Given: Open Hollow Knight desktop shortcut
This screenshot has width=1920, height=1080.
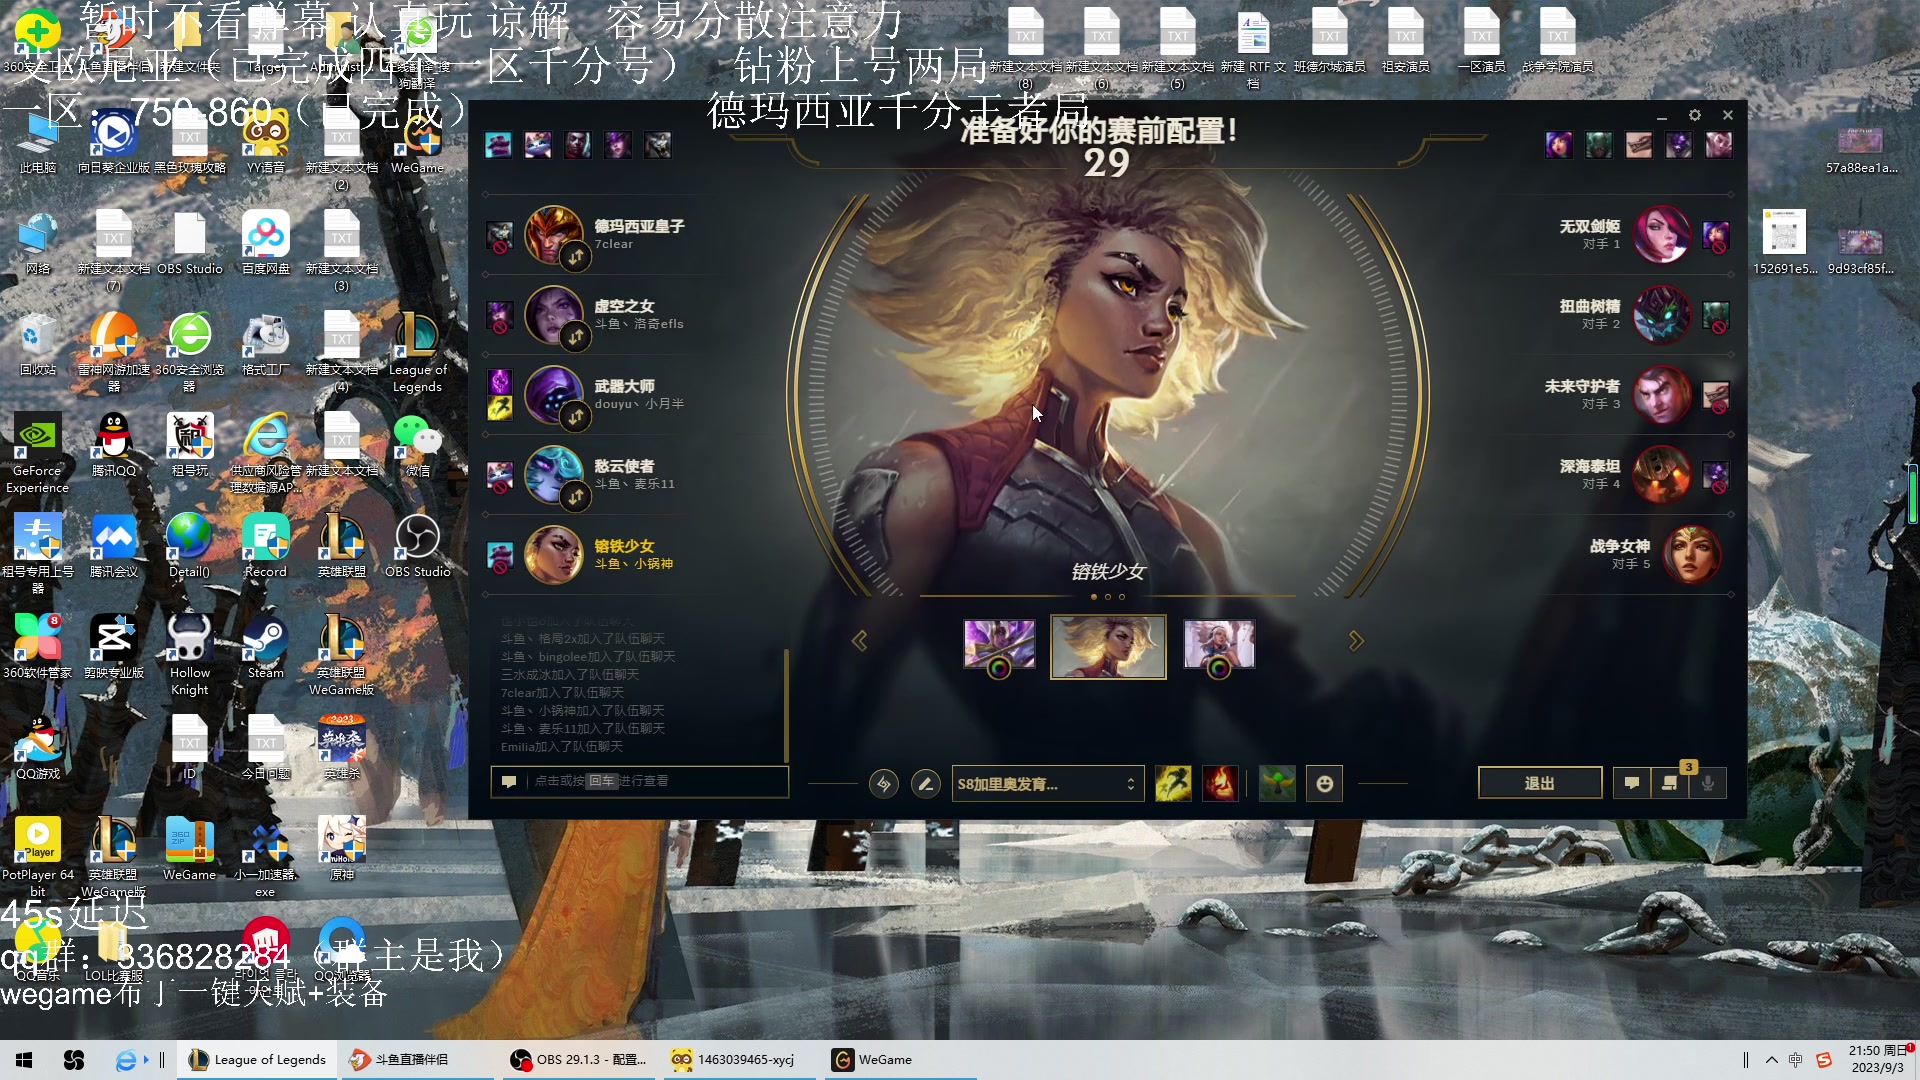Looking at the screenshot, I should tap(190, 655).
